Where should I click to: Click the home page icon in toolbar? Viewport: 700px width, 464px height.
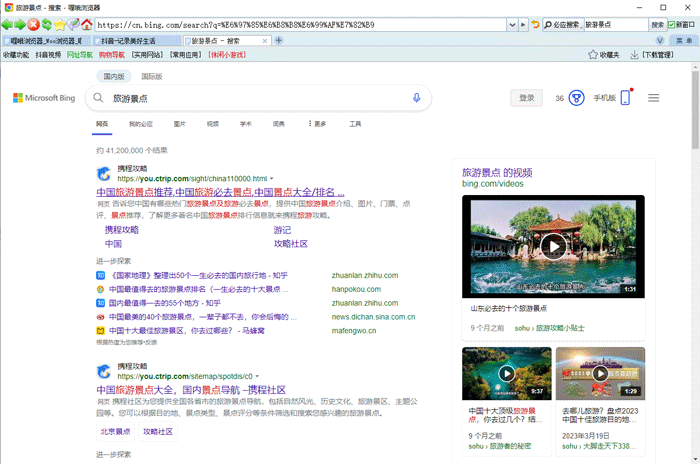87,23
